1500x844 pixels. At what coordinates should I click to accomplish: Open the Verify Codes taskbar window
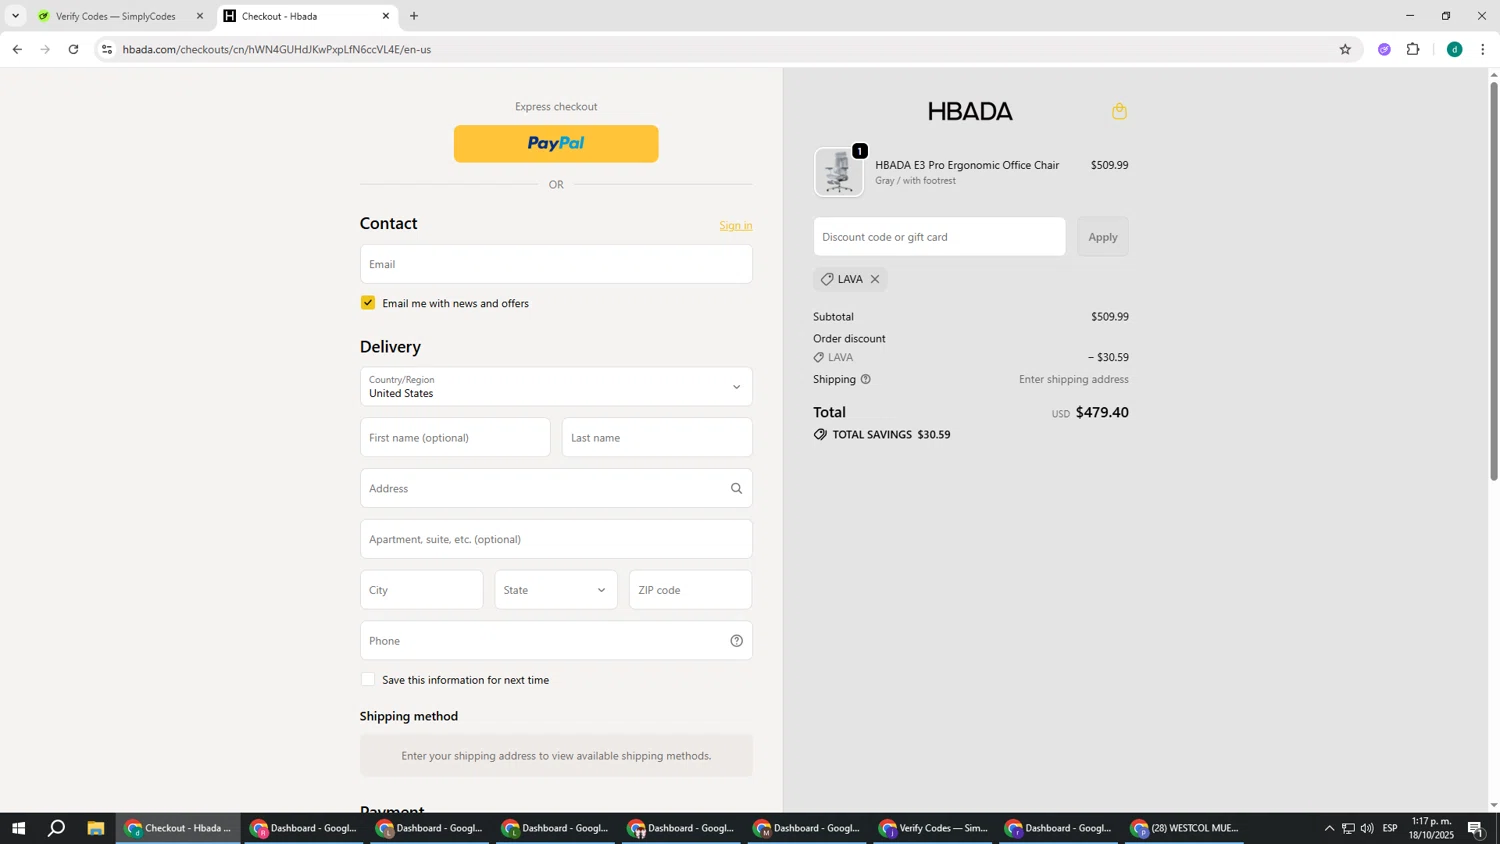(x=934, y=828)
